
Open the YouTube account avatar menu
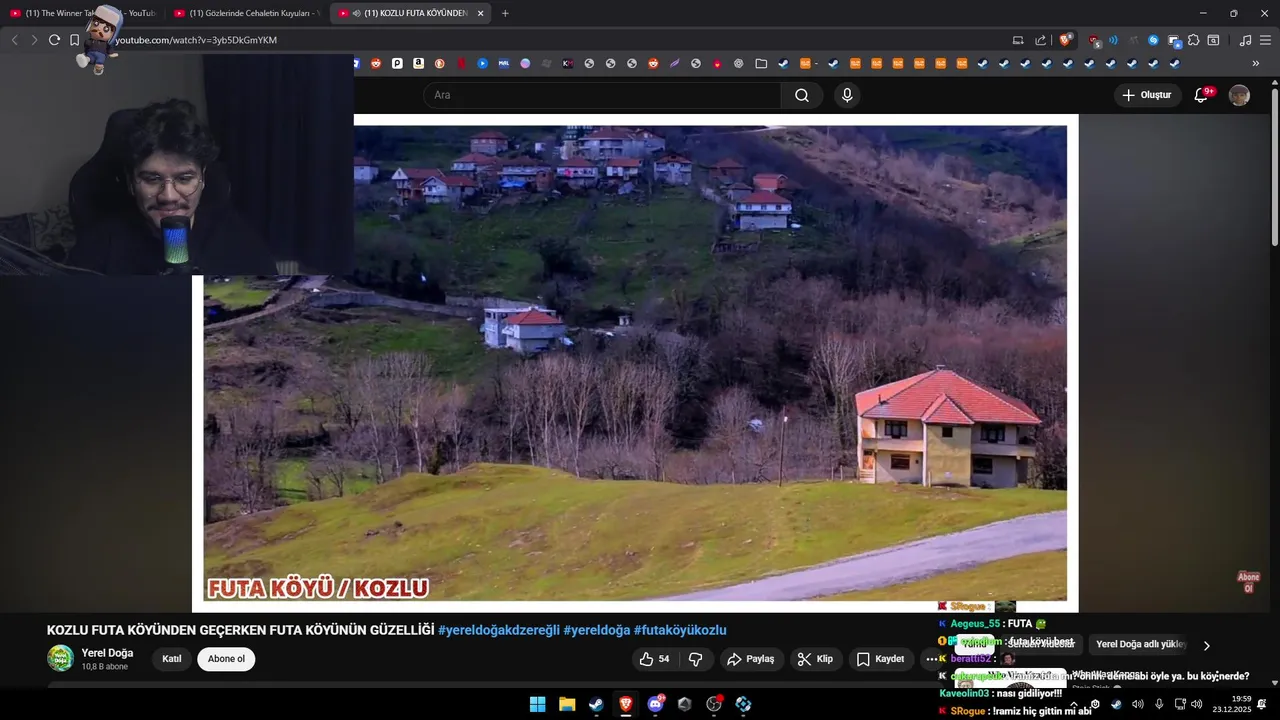coord(1239,95)
